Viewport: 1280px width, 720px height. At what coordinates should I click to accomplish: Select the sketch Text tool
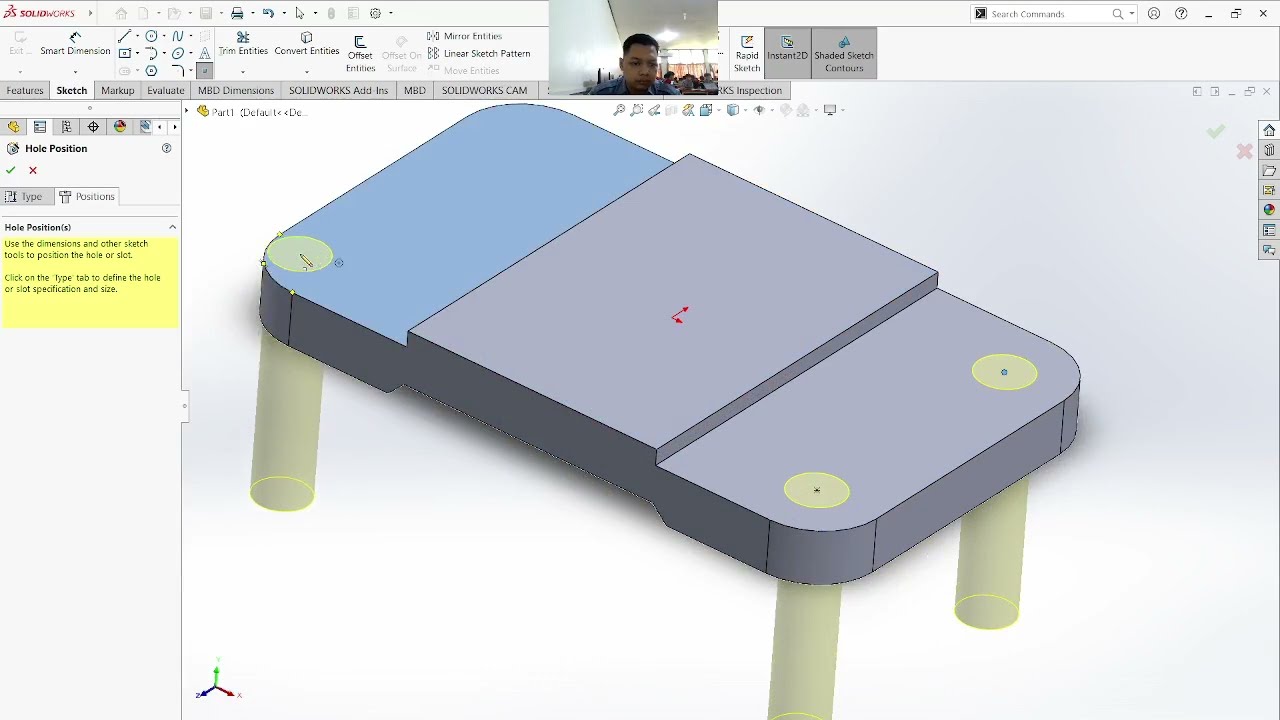pyautogui.click(x=205, y=53)
